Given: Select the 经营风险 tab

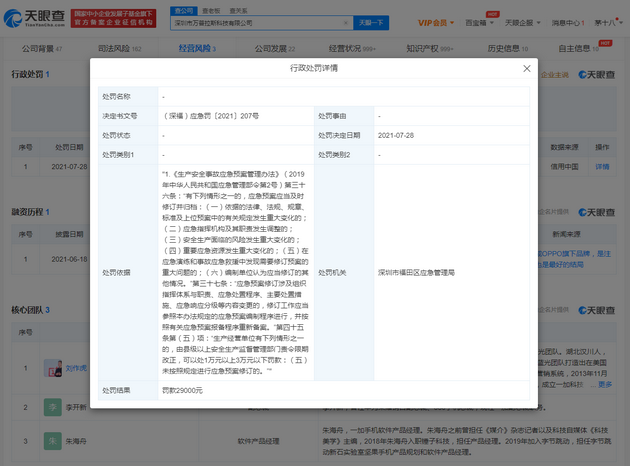Looking at the screenshot, I should 198,48.
